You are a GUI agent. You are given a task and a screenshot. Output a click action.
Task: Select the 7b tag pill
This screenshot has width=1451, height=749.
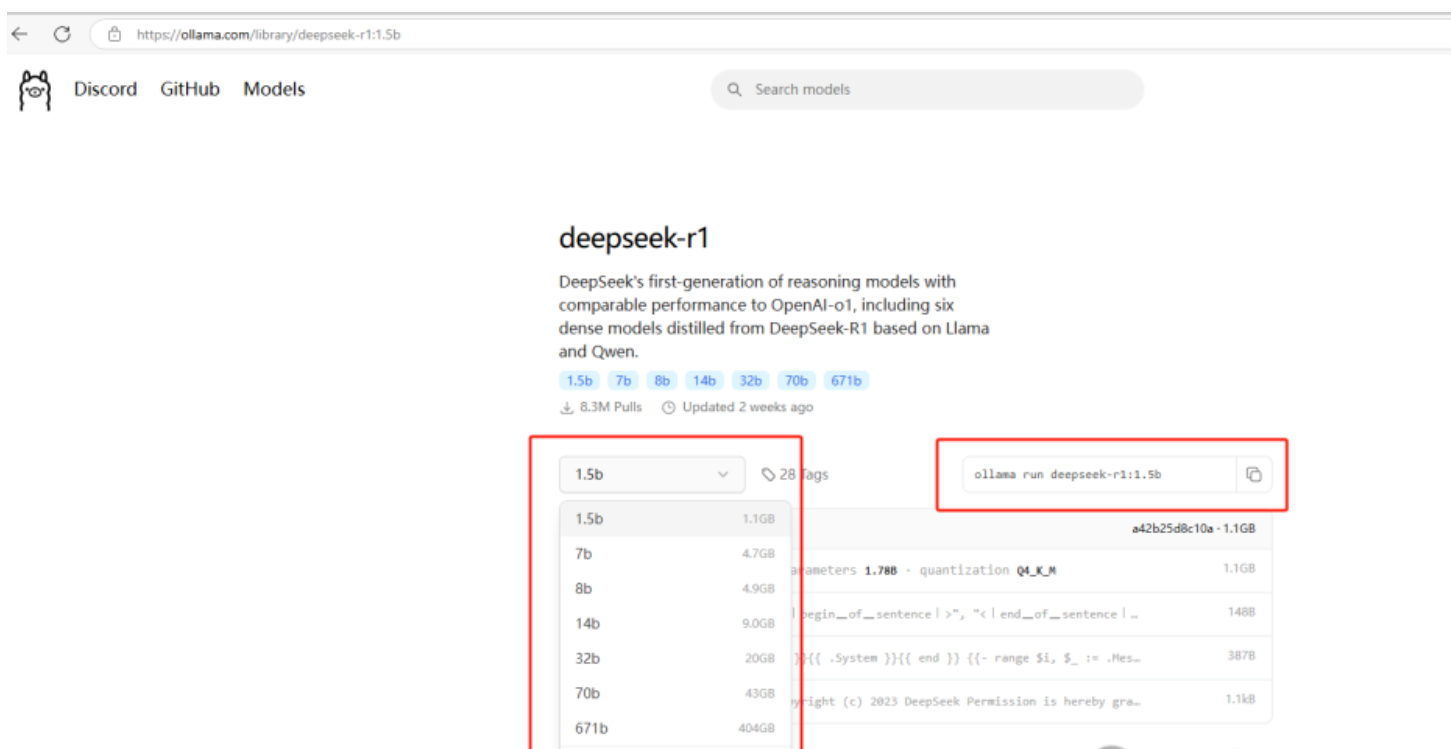tap(623, 380)
